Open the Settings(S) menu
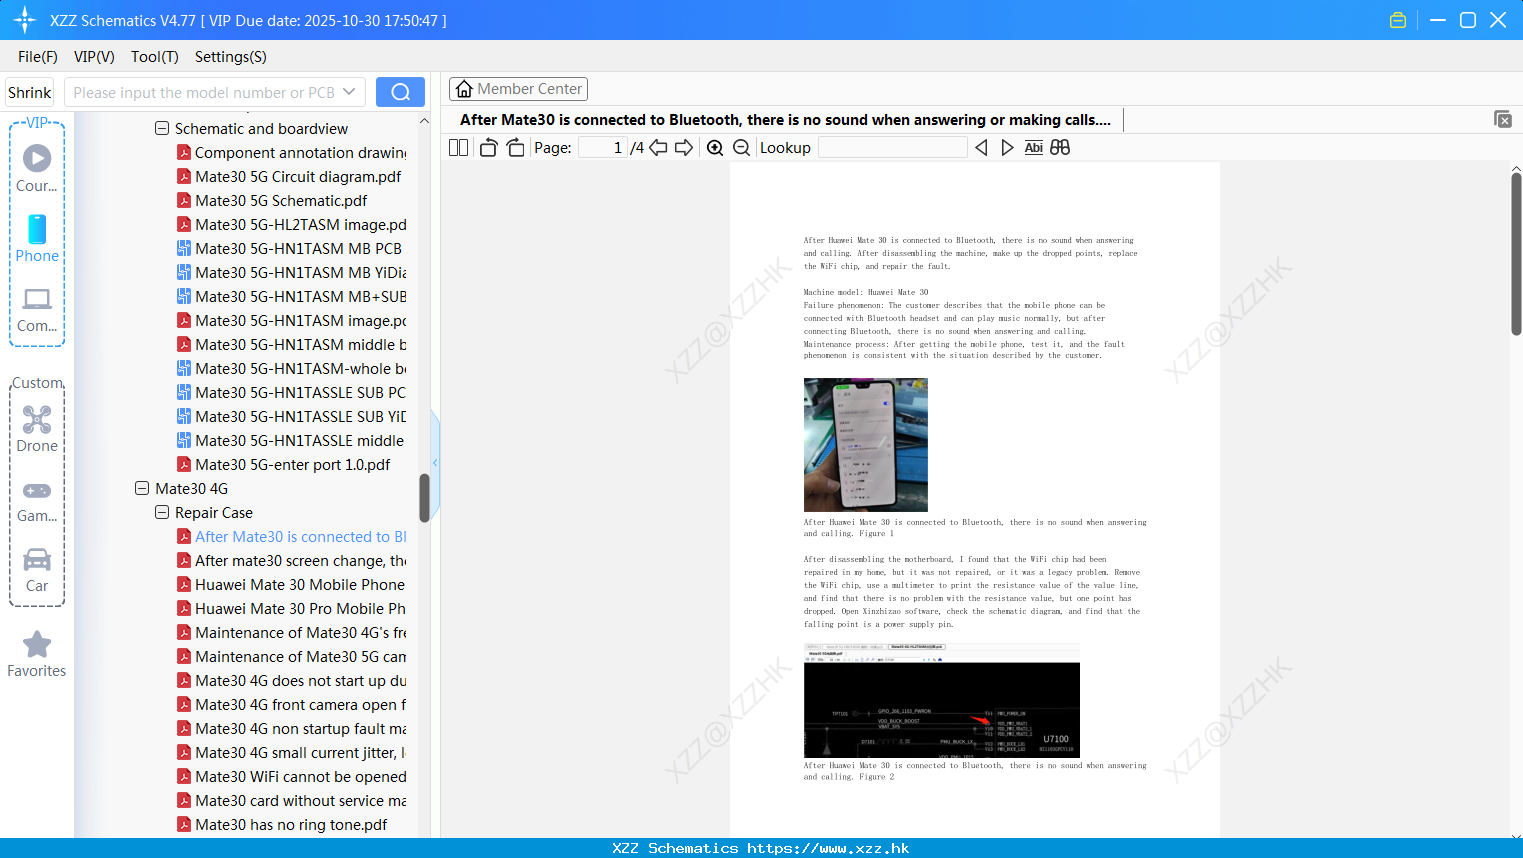Image resolution: width=1523 pixels, height=858 pixels. [231, 57]
